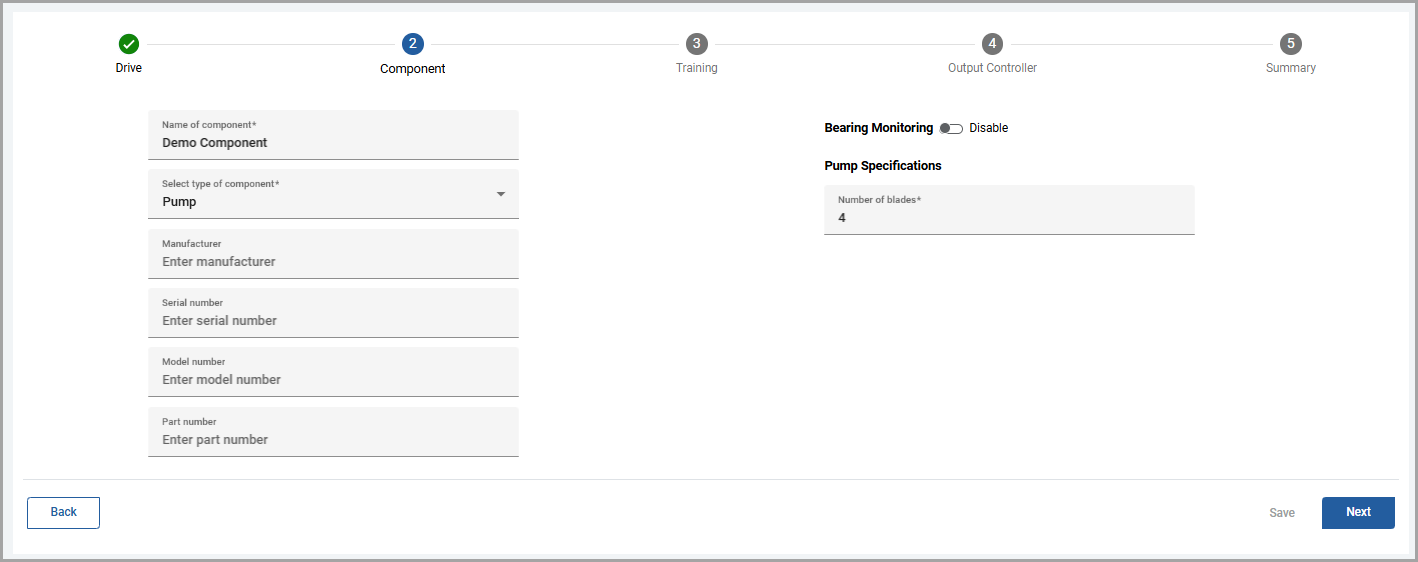Click the Output Controller step label

(991, 68)
